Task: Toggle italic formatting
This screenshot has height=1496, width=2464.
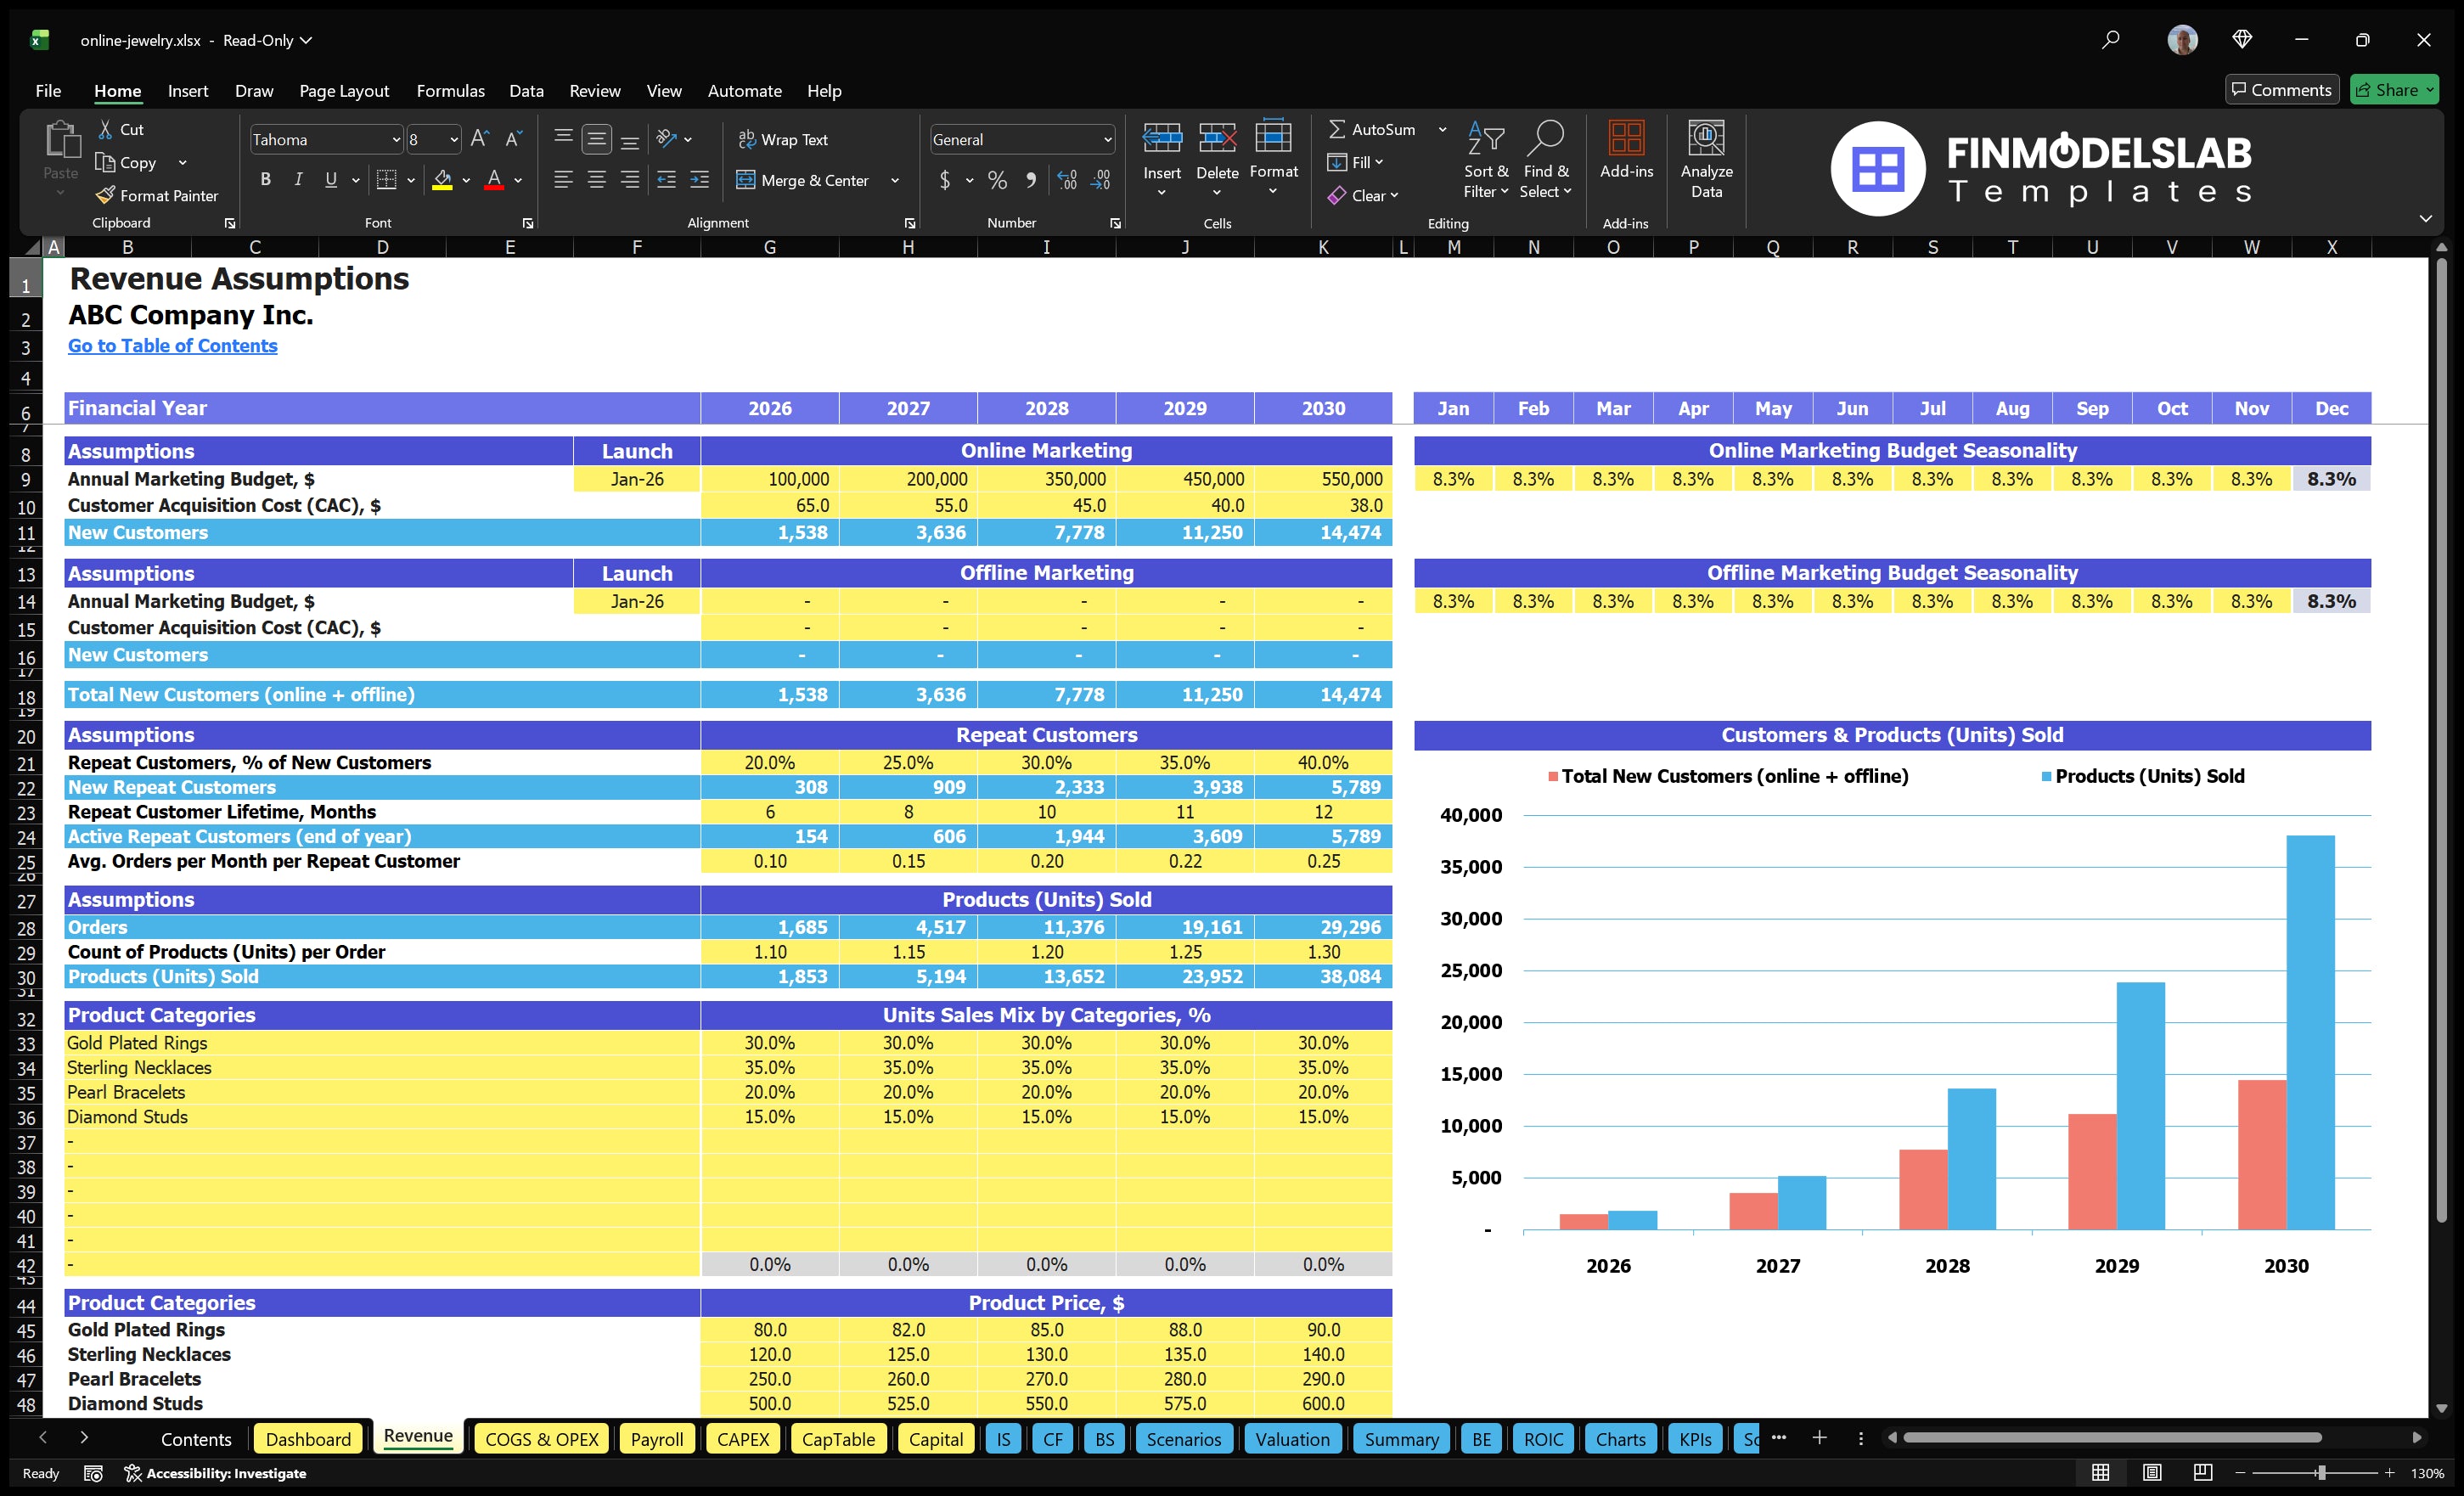Action: pyautogui.click(x=297, y=180)
